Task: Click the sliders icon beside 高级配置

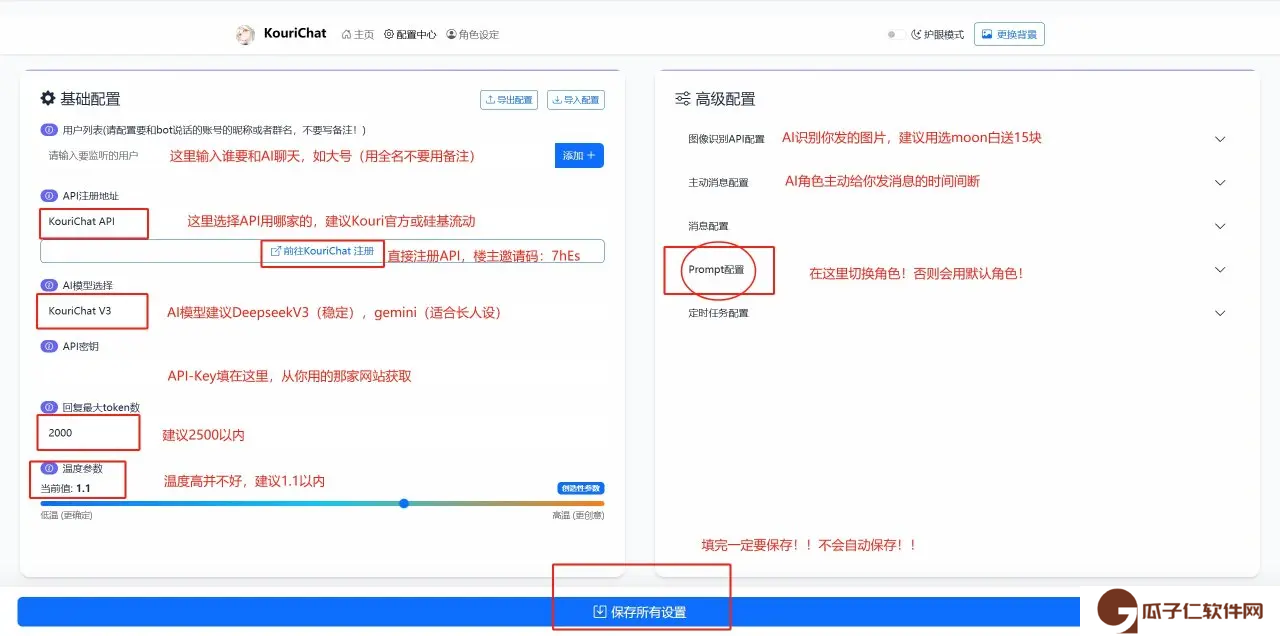Action: 683,99
